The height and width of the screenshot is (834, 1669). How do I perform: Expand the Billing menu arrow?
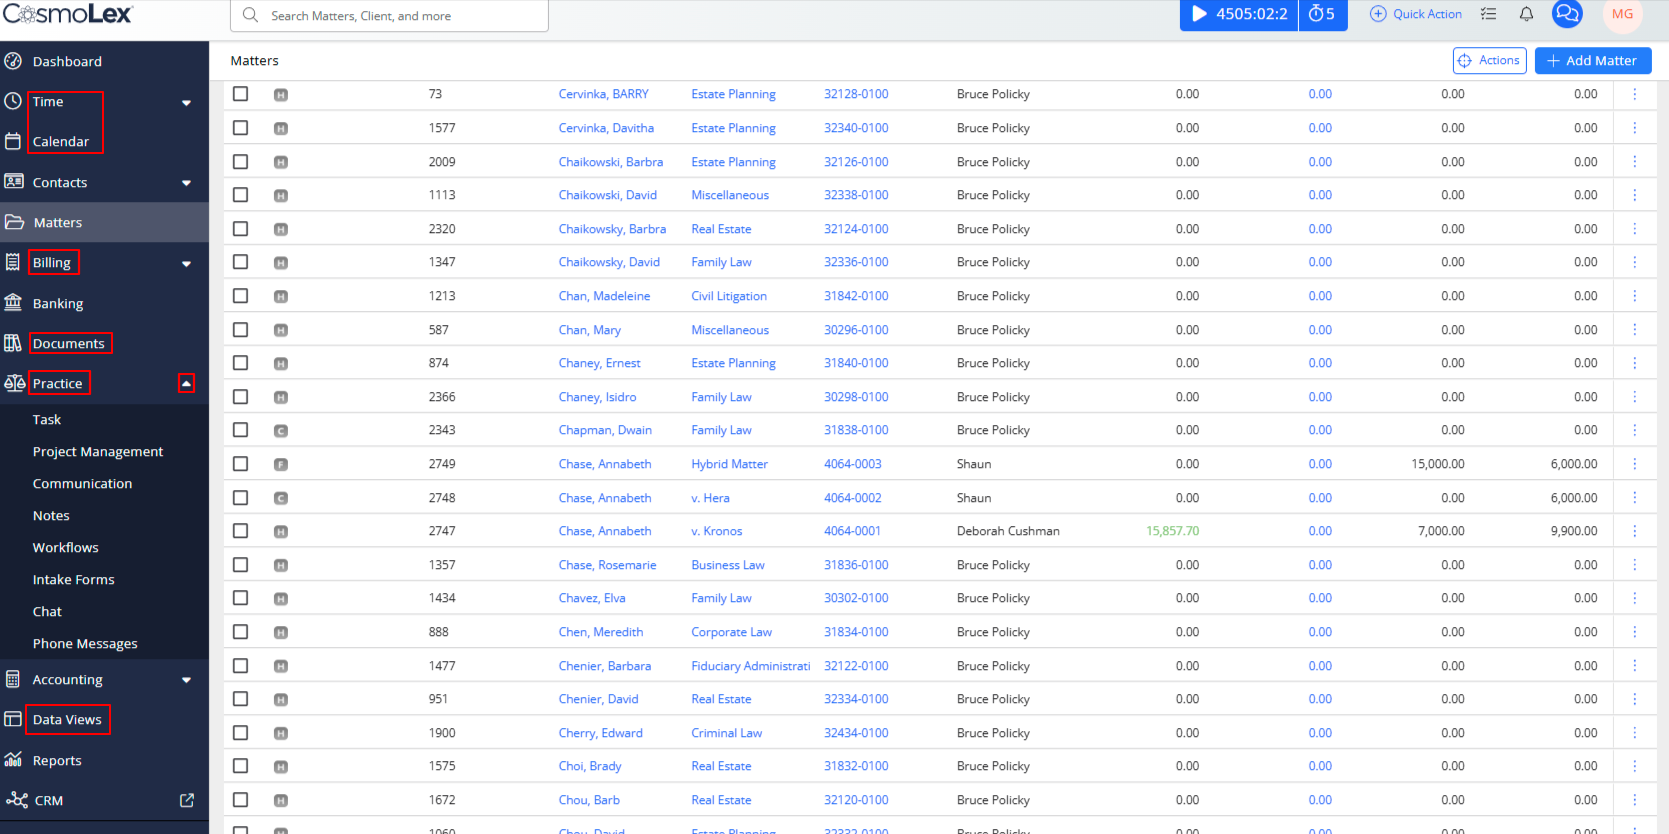pos(186,264)
